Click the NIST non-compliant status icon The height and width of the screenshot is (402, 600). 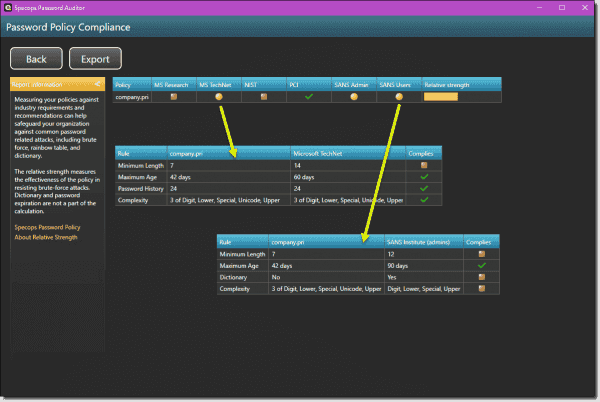(x=264, y=98)
